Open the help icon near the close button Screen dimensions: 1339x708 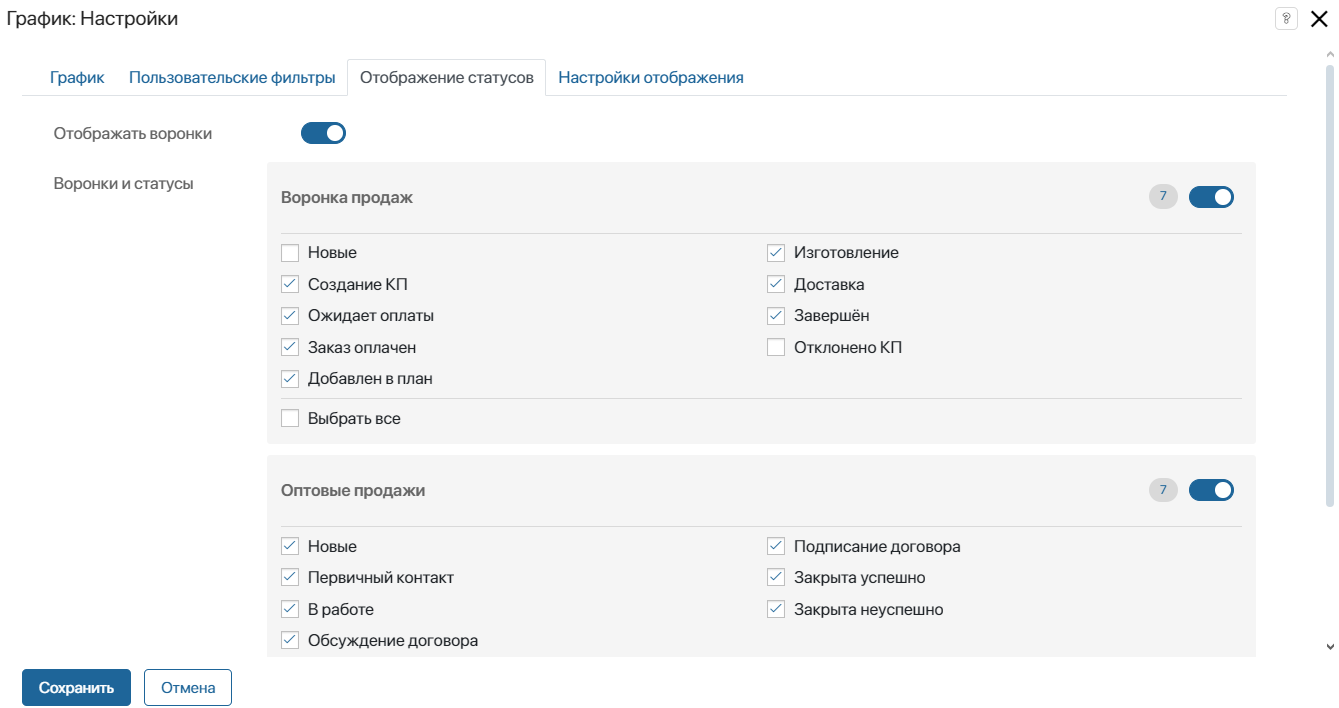[x=1286, y=19]
